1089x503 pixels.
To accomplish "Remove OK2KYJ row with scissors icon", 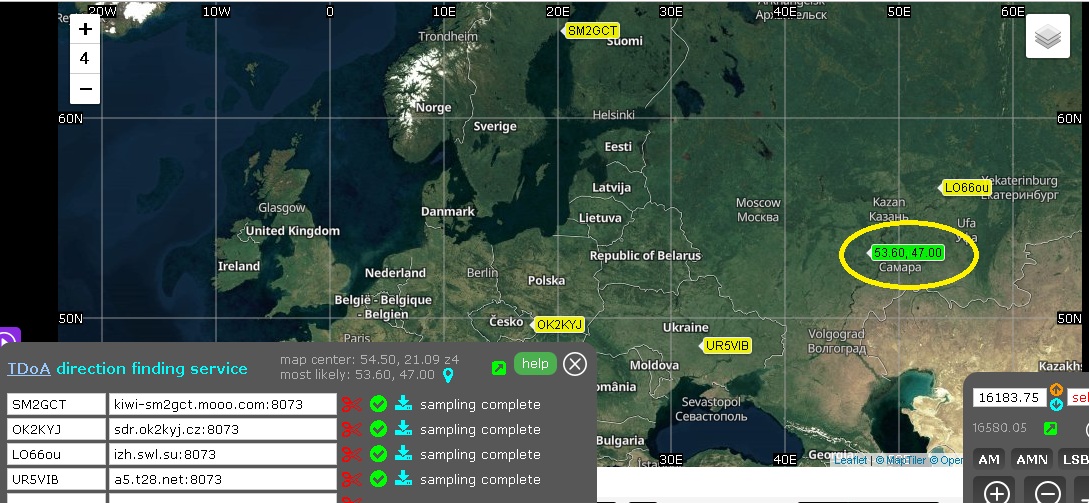I will (x=352, y=429).
